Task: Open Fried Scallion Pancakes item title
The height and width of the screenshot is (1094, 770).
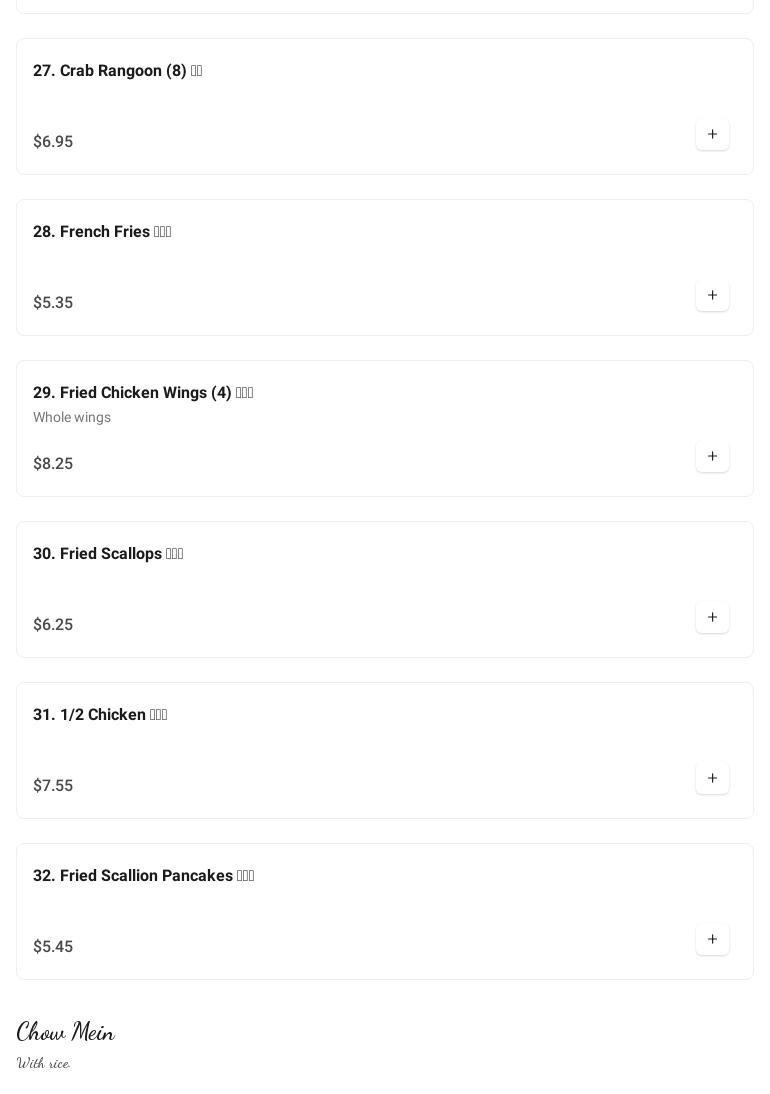Action: tap(143, 876)
